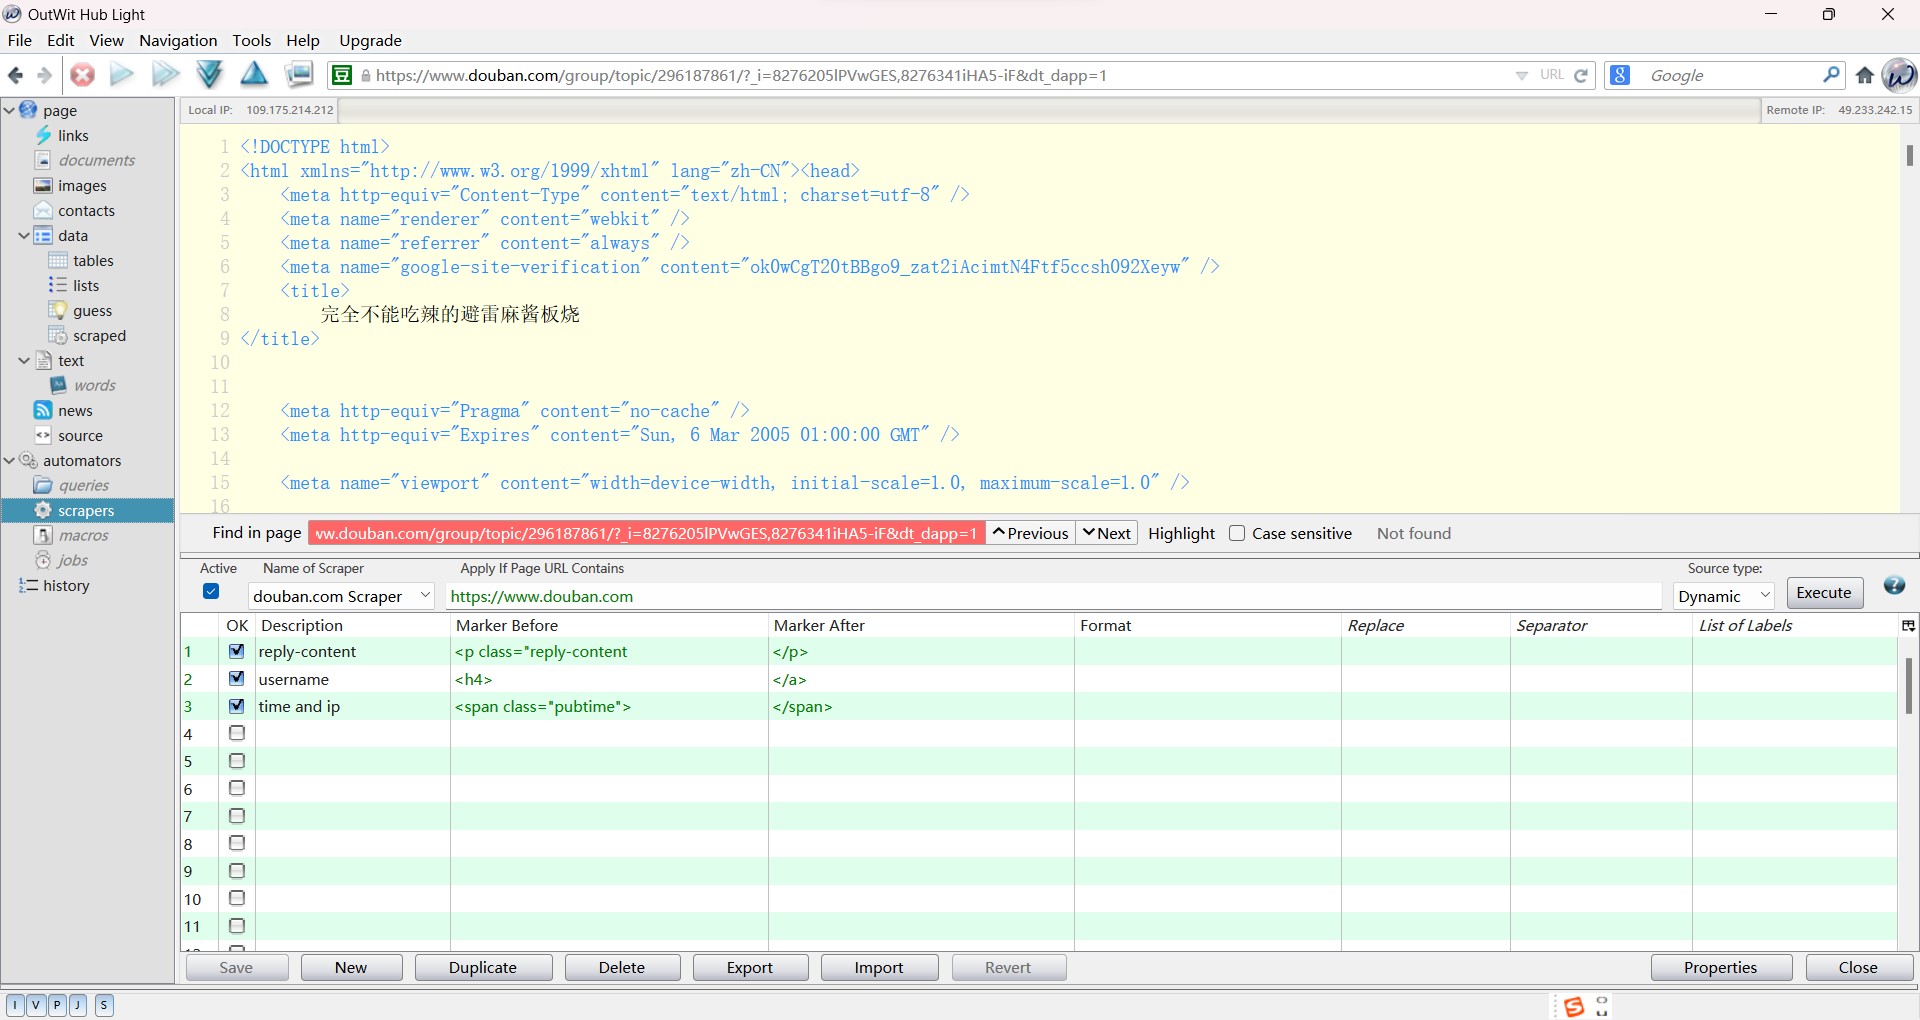1920x1020 pixels.
Task: Open the Name of Scraper dropdown
Action: click(425, 595)
